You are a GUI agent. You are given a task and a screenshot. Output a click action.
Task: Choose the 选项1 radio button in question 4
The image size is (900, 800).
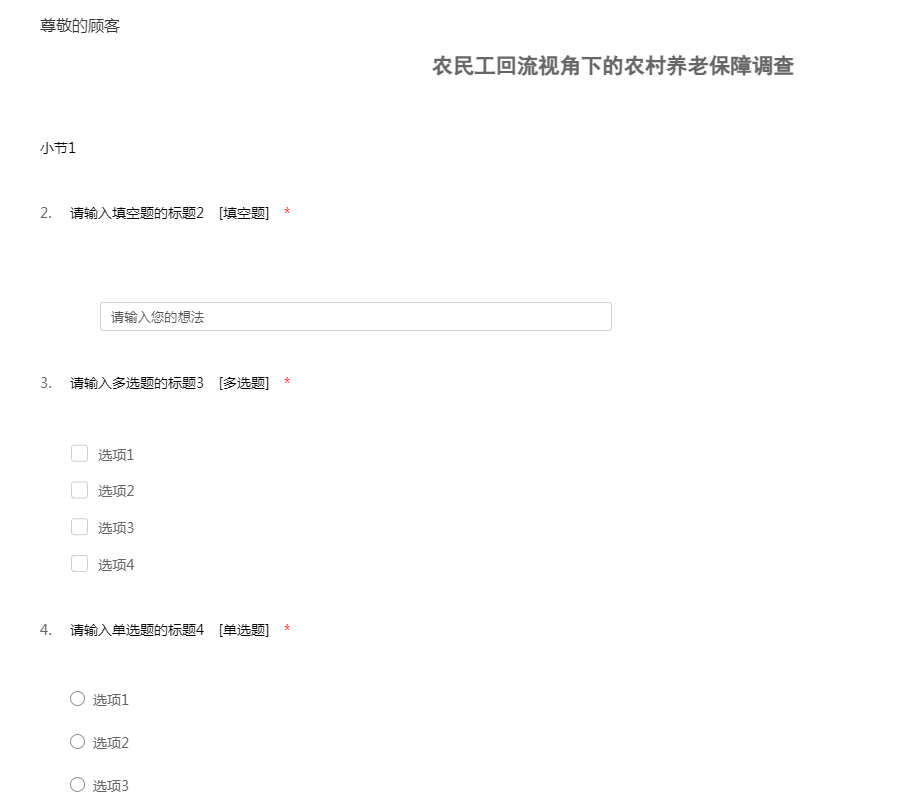(x=78, y=699)
